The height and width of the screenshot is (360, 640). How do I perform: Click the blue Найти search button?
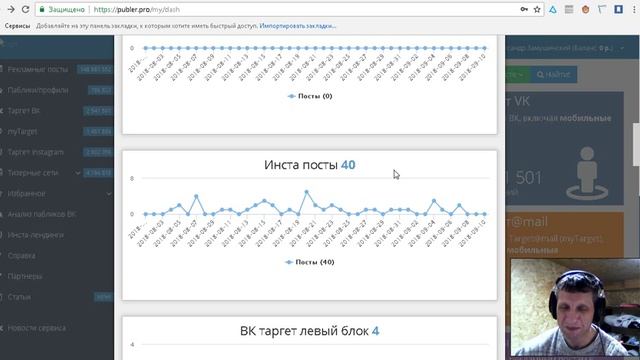click(553, 75)
